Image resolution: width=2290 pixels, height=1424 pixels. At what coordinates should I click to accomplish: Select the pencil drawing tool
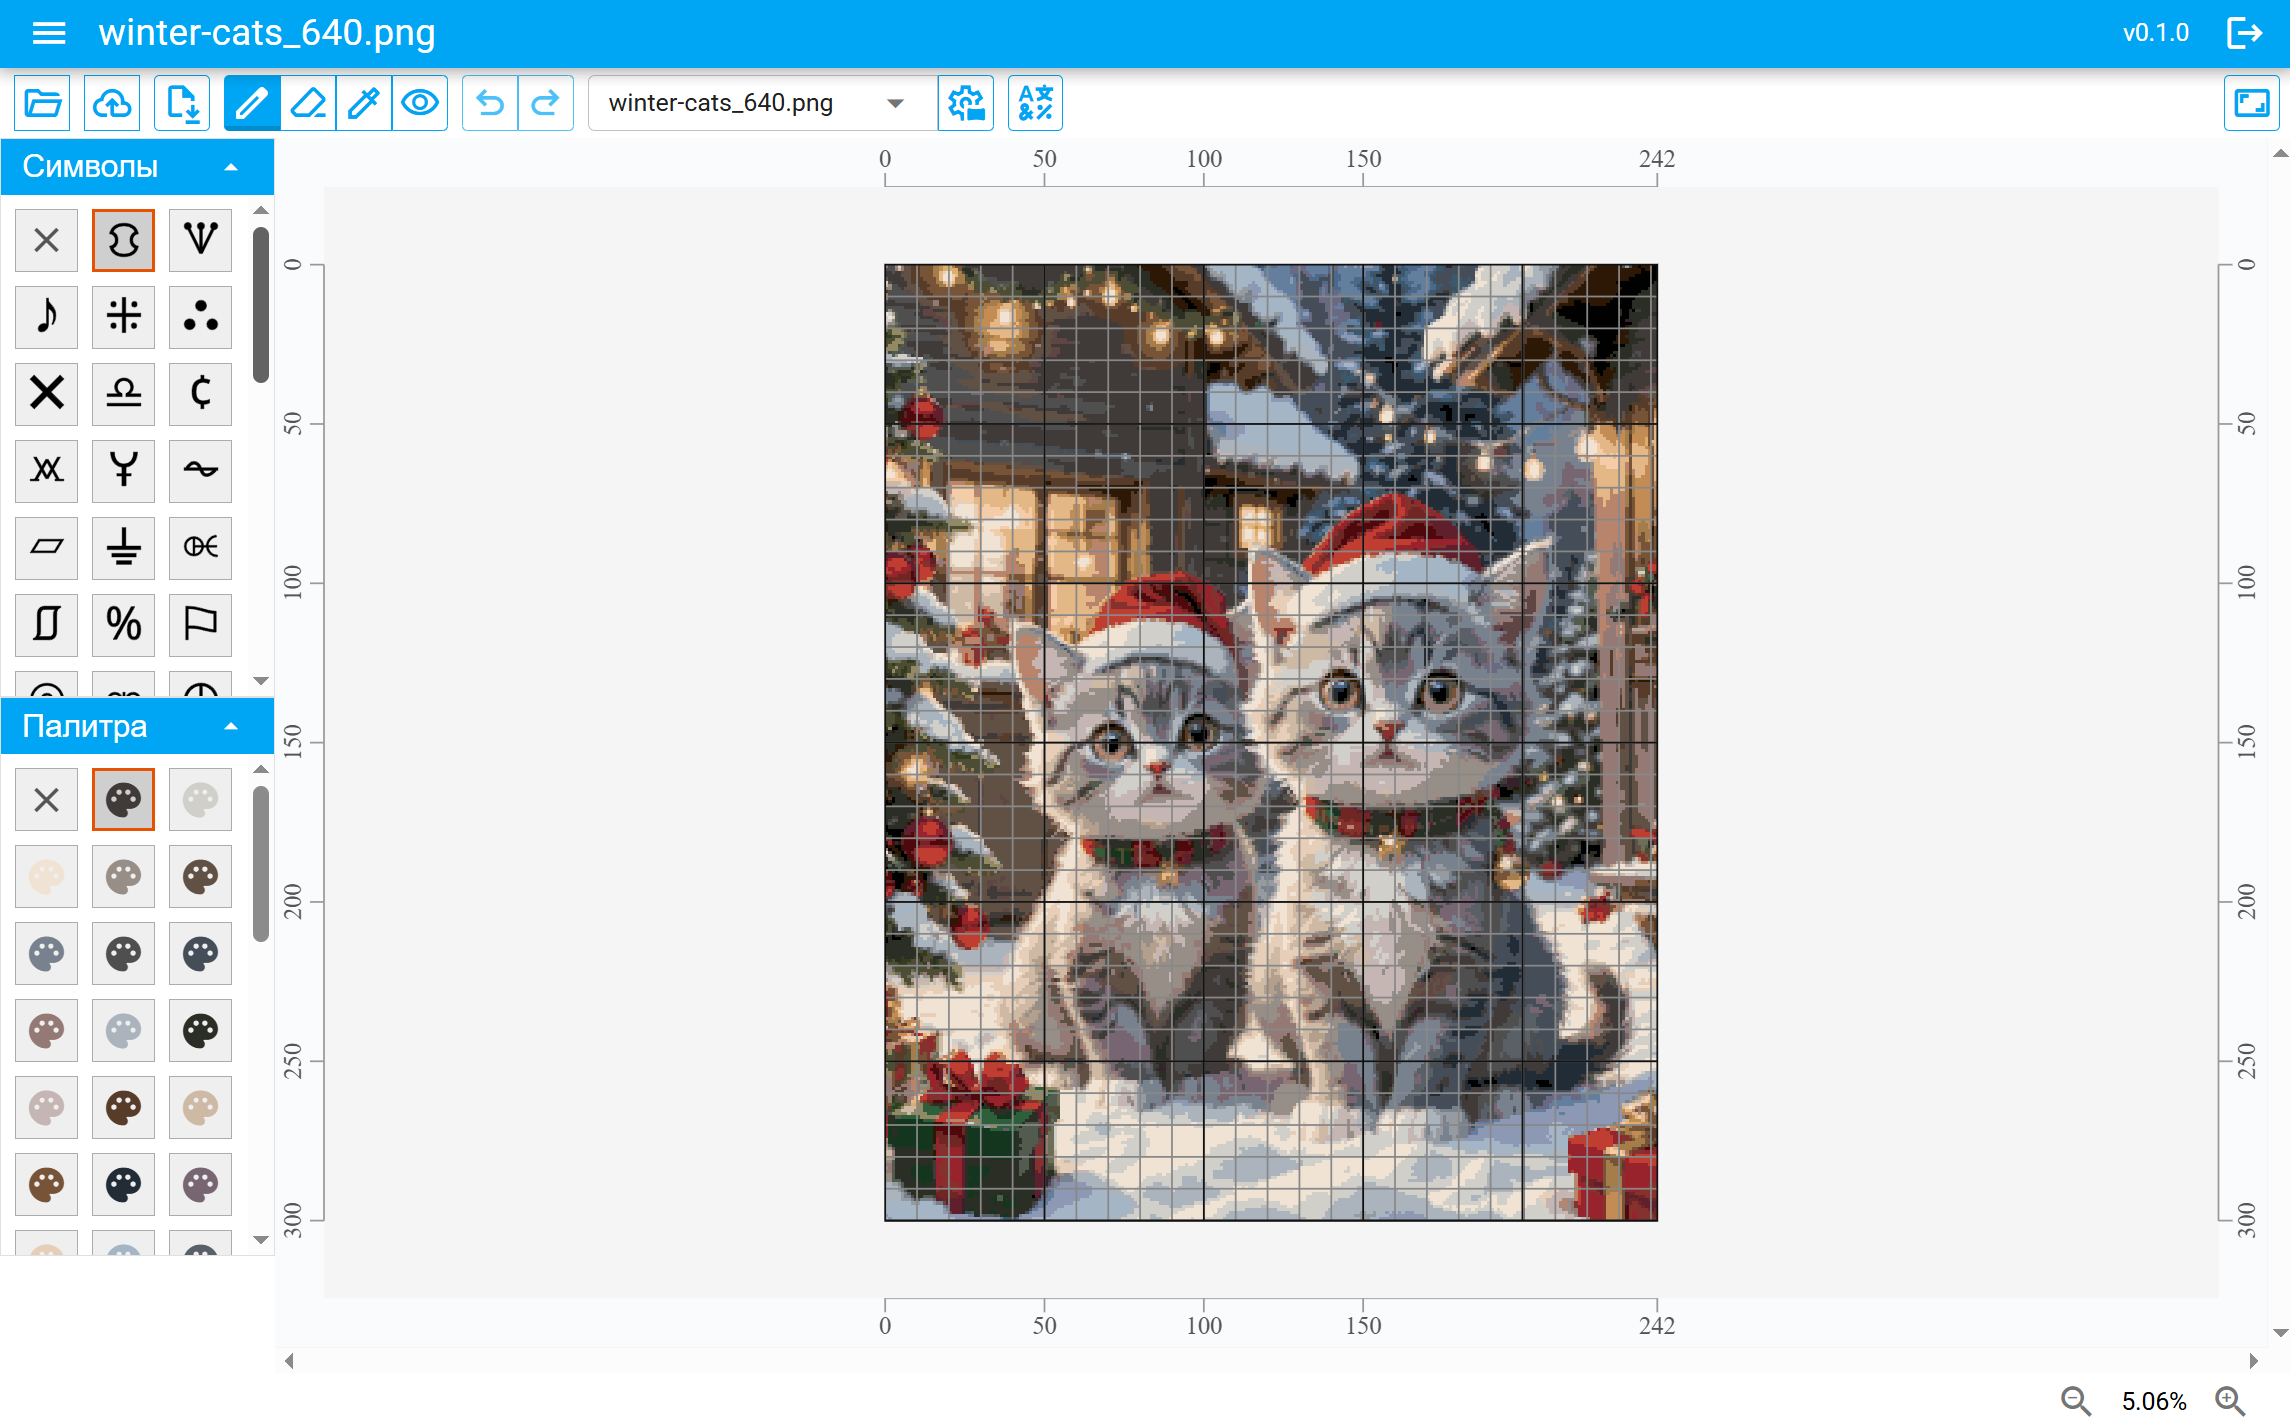(252, 103)
